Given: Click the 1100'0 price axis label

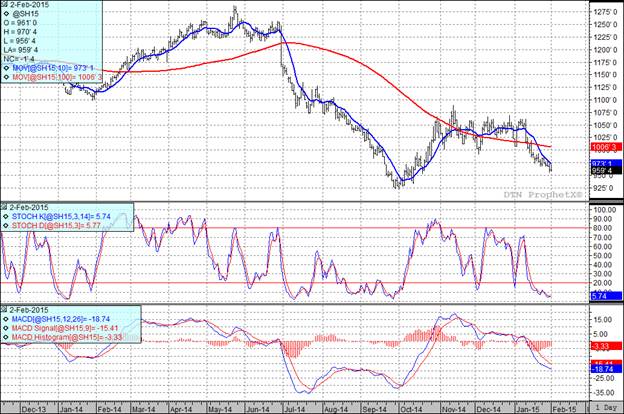Looking at the screenshot, I should point(604,100).
